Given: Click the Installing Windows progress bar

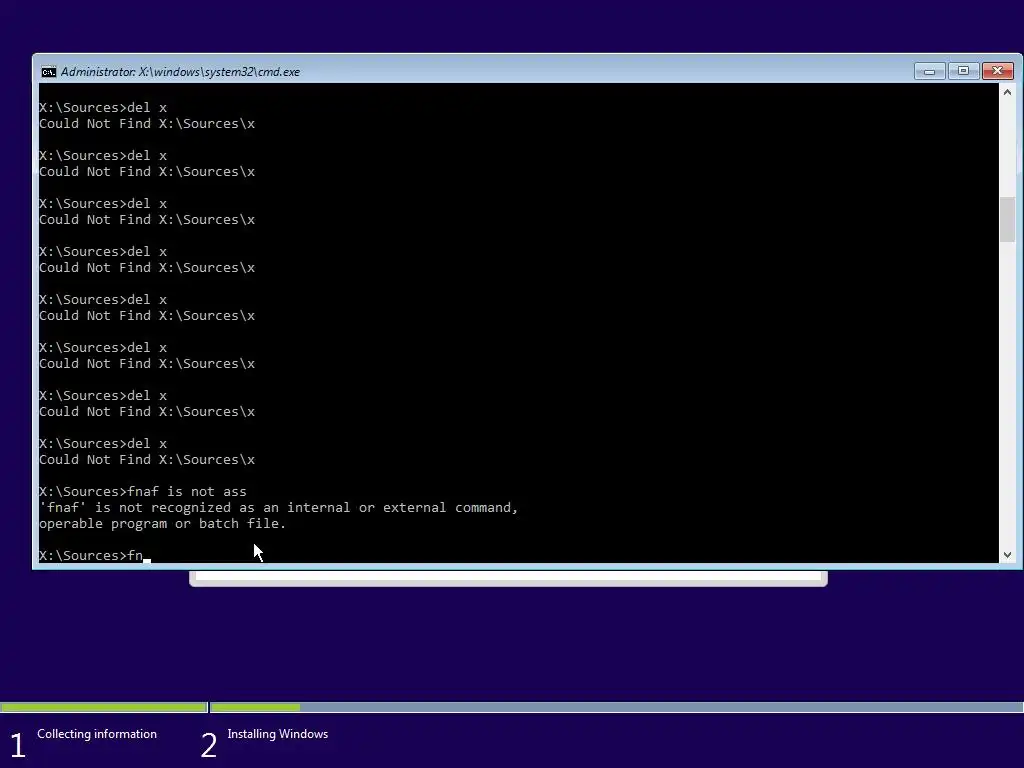Looking at the screenshot, I should point(616,707).
